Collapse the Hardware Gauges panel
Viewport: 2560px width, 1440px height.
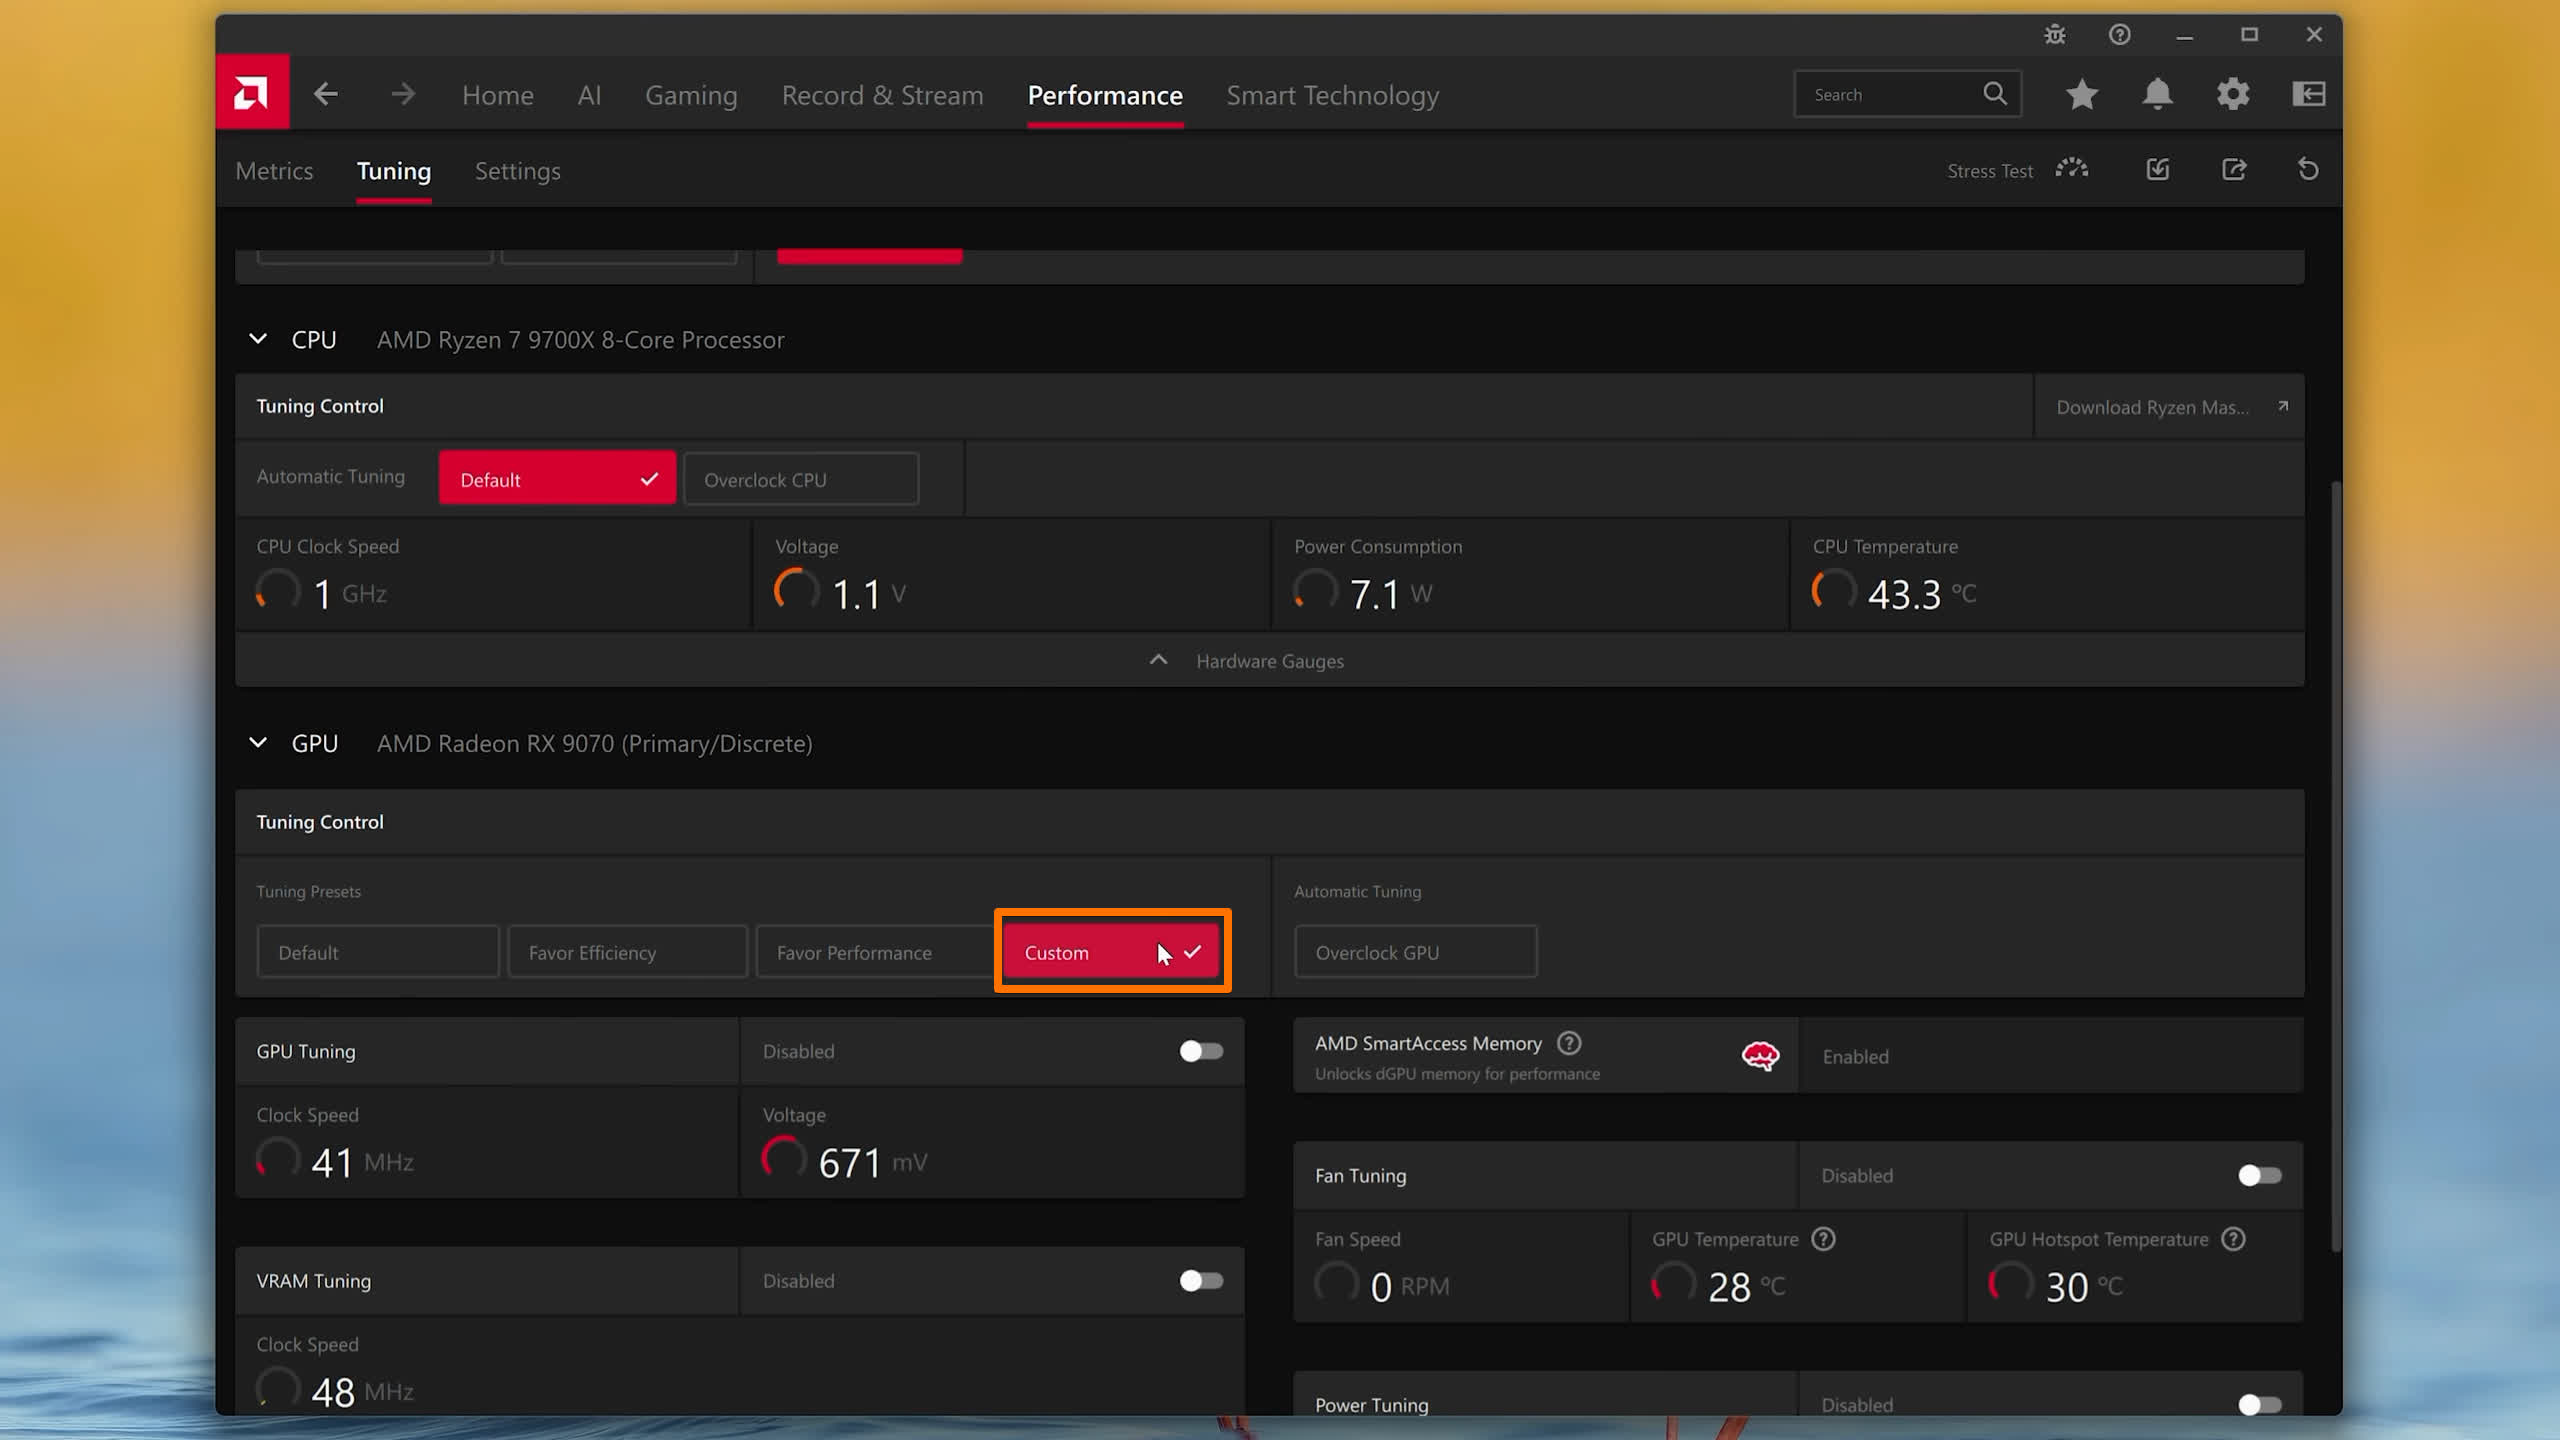[1270, 660]
